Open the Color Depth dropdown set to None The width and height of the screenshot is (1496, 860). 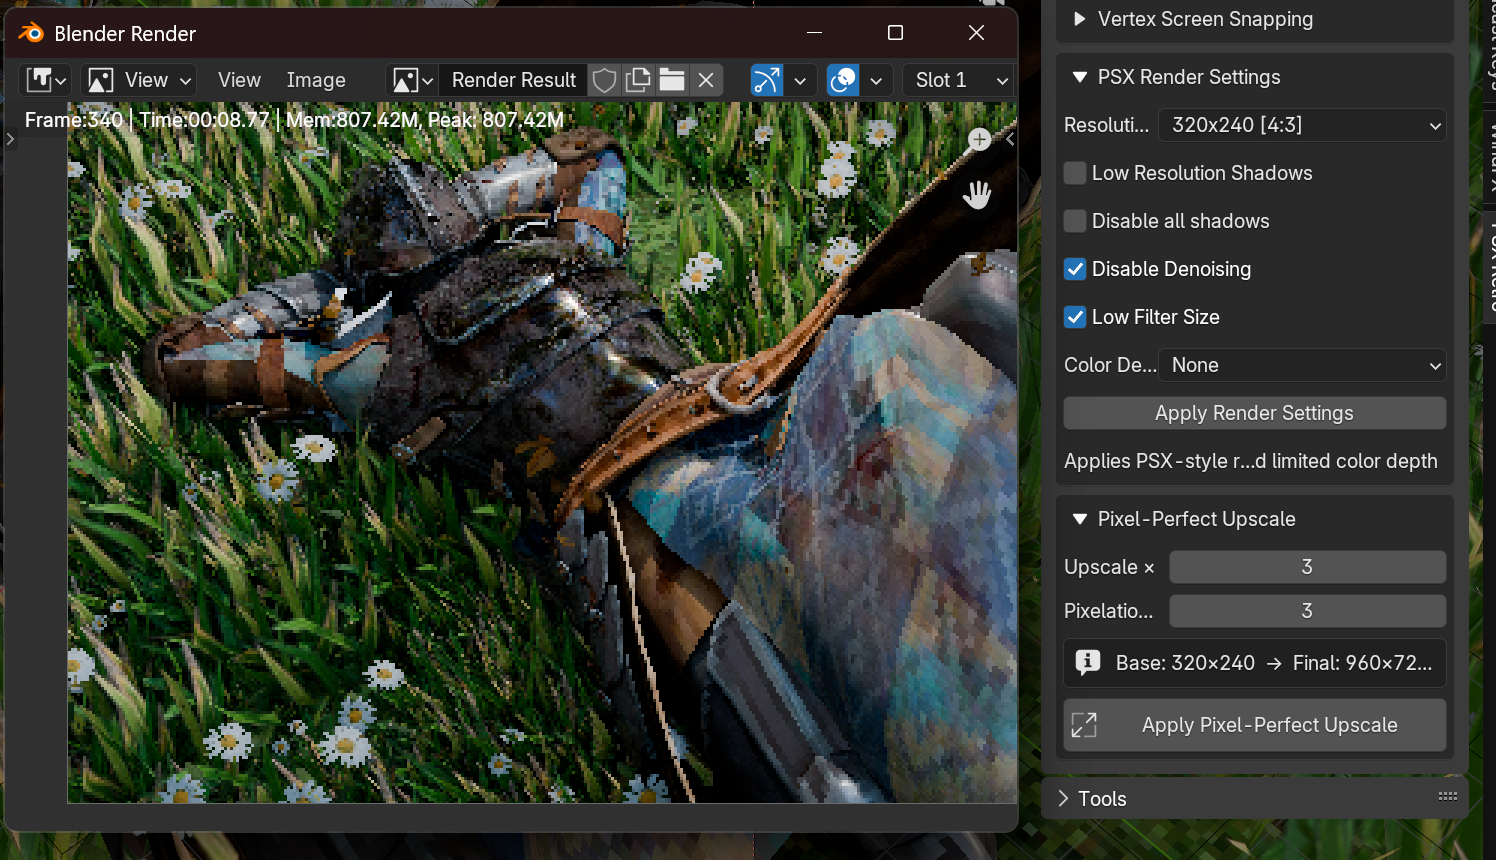tap(1302, 365)
